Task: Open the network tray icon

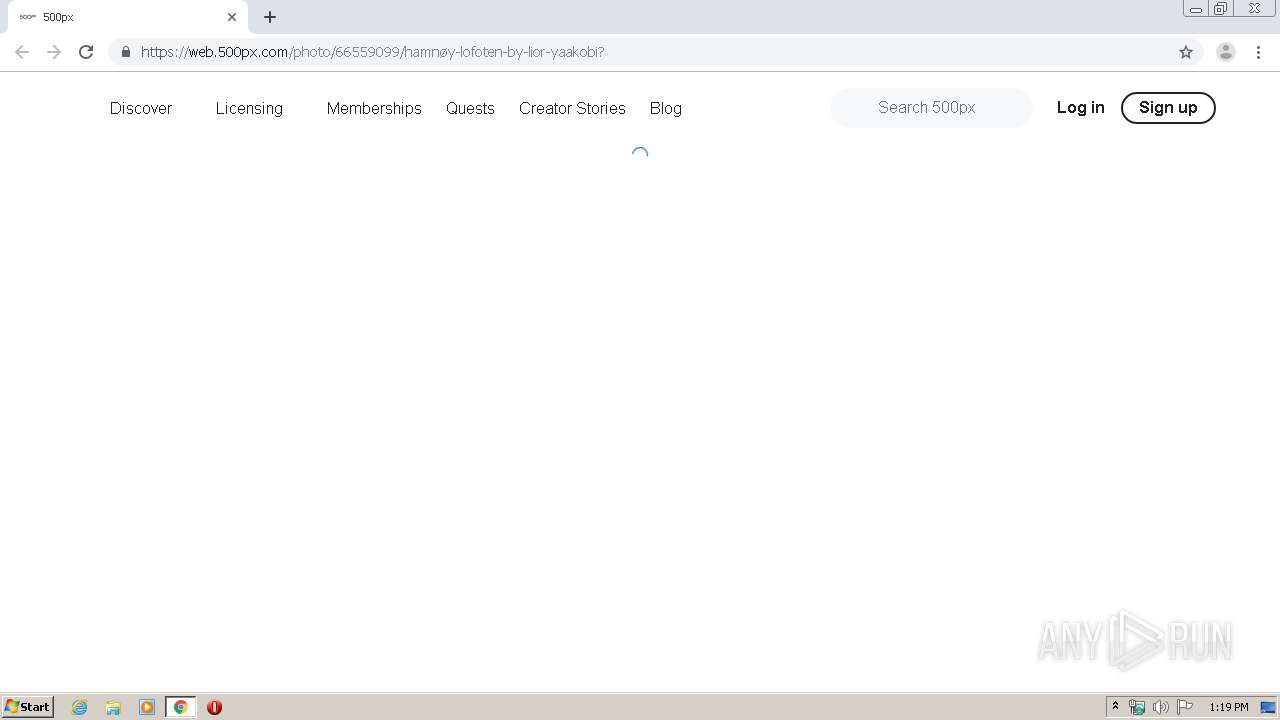Action: pos(1137,707)
